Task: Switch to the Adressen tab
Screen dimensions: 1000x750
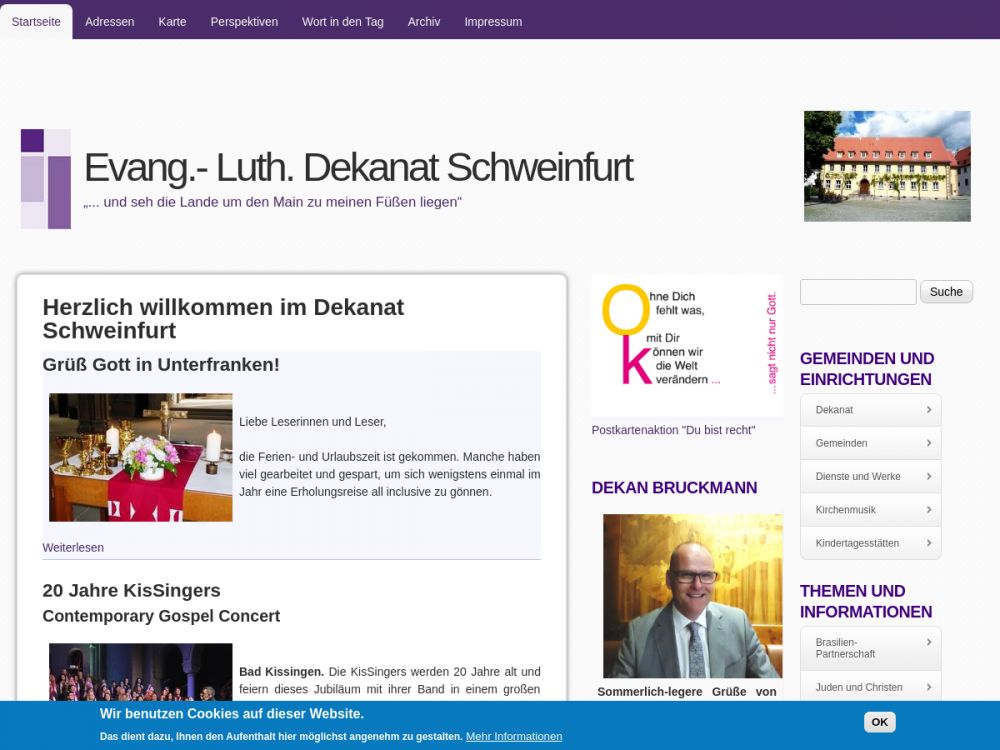Action: (x=110, y=21)
